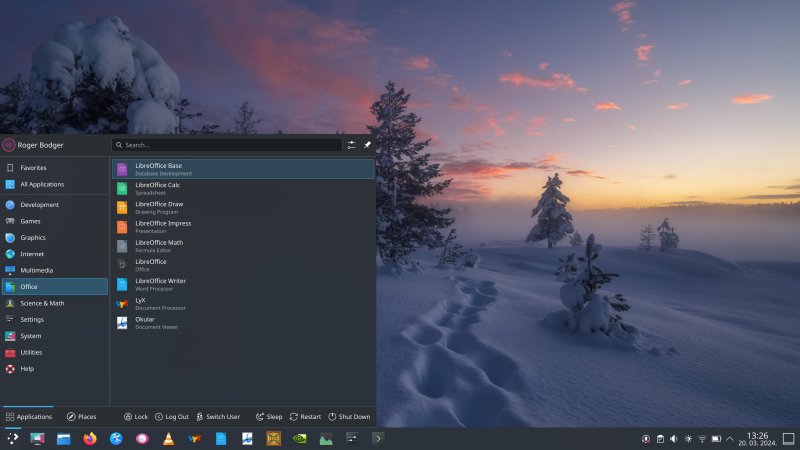Image resolution: width=800 pixels, height=450 pixels.
Task: Launch LyX document processor from list
Action: point(243,304)
